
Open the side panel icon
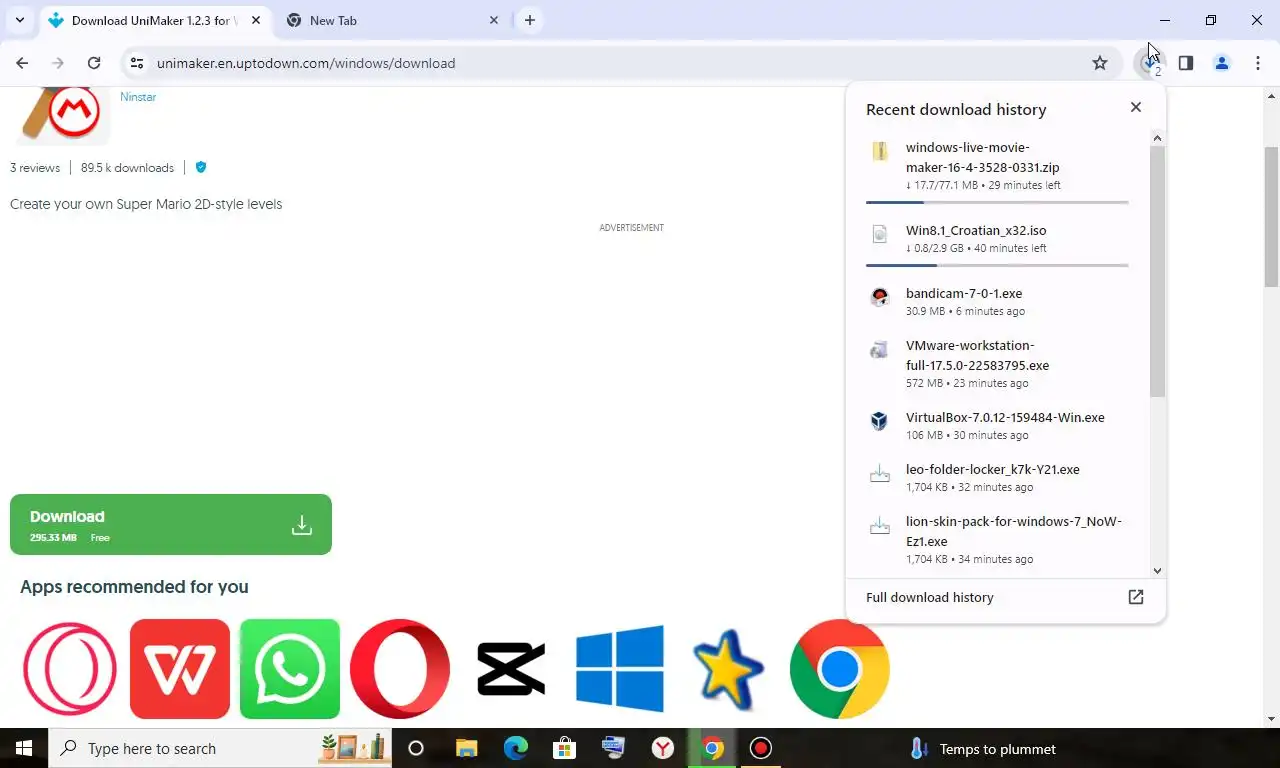tap(1186, 63)
